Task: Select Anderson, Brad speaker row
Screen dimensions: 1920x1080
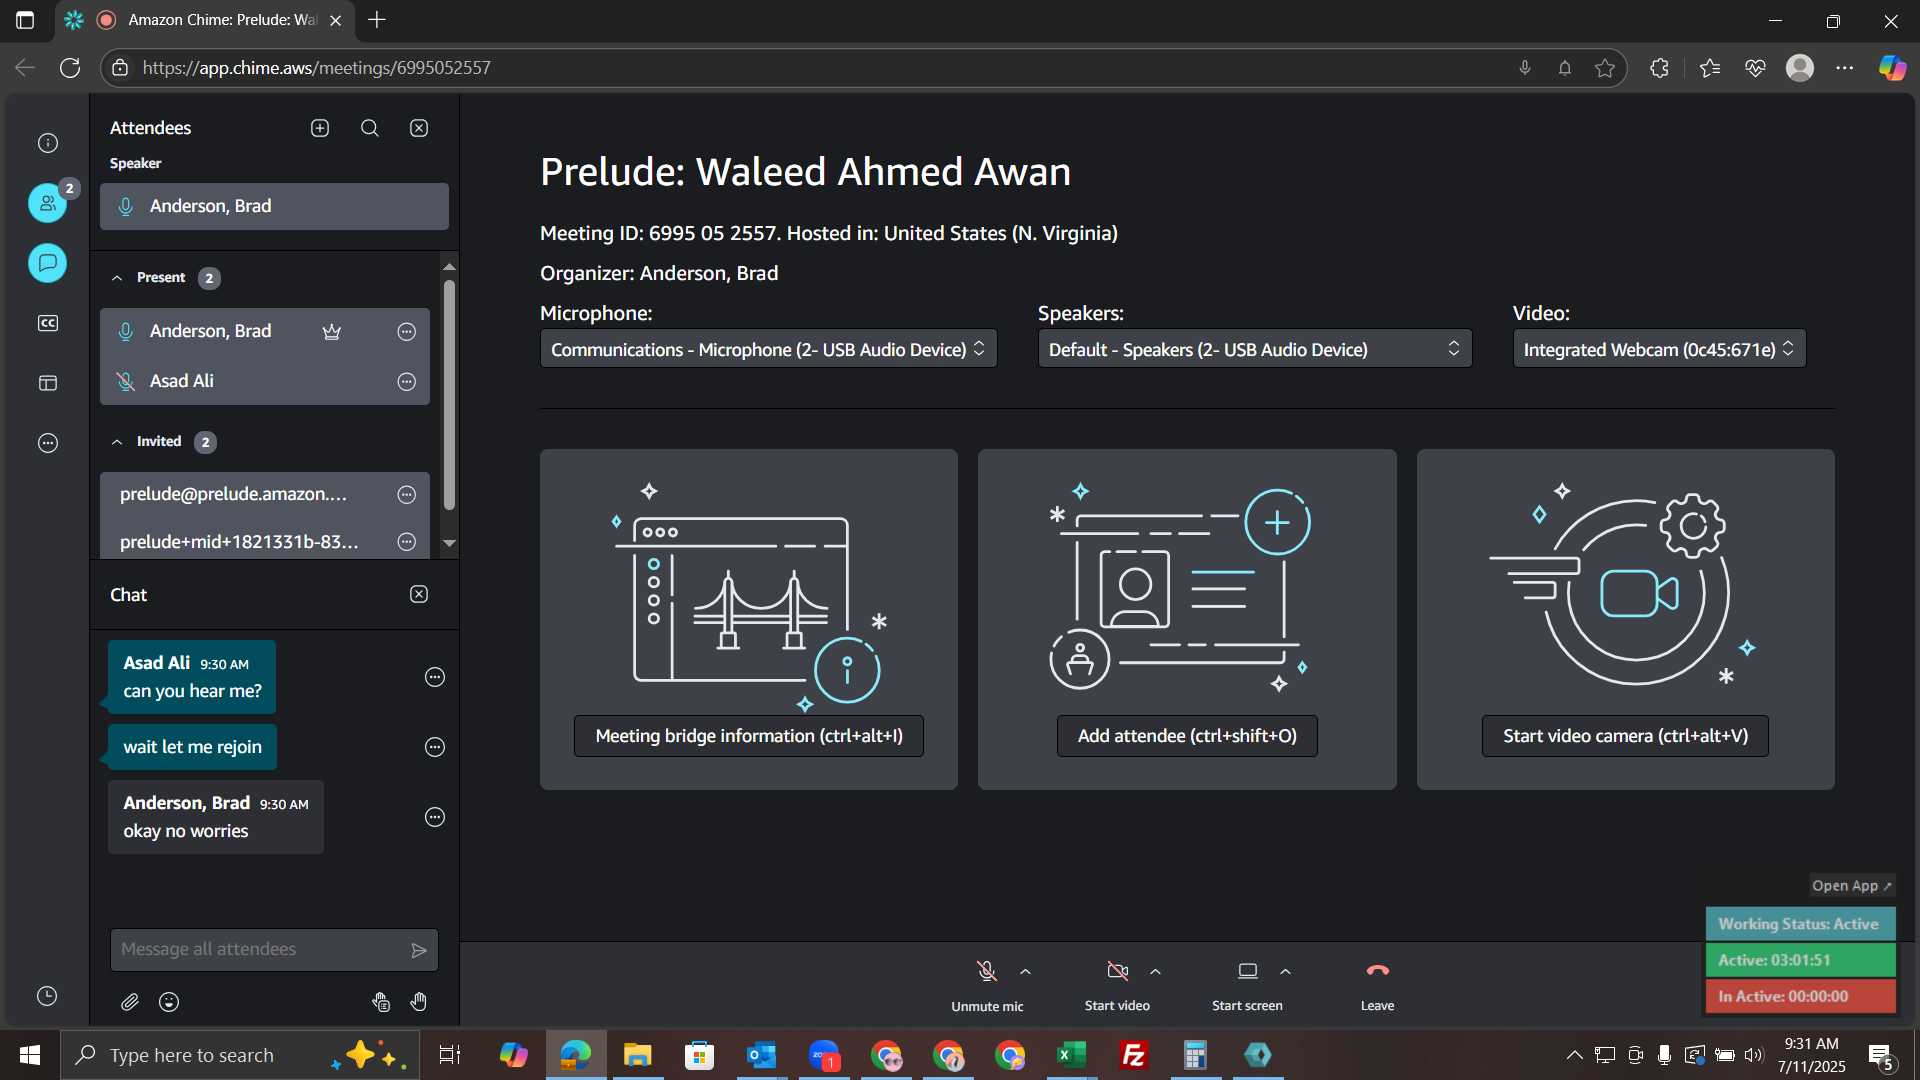Action: (274, 206)
